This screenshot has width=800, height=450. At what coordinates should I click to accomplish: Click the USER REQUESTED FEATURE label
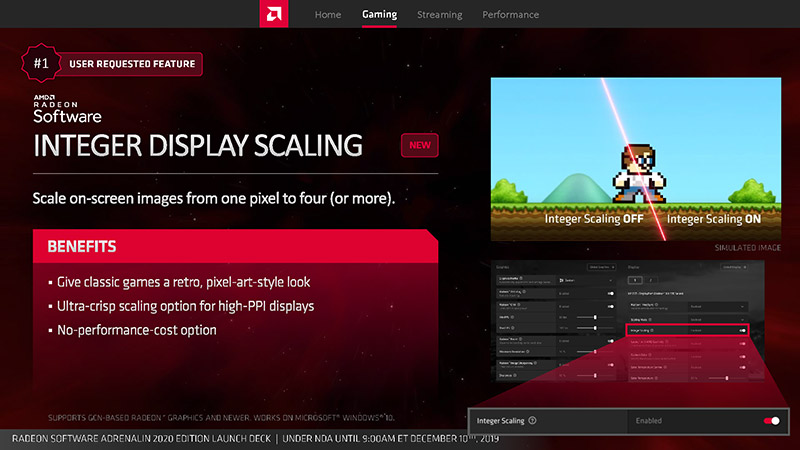click(x=132, y=64)
